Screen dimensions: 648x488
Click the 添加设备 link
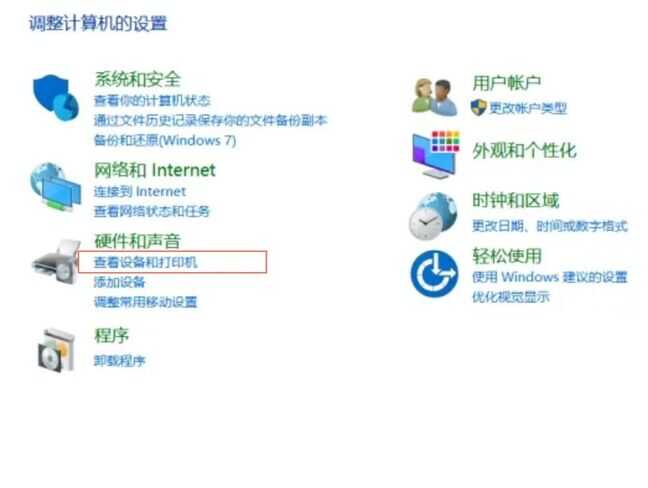pos(119,282)
